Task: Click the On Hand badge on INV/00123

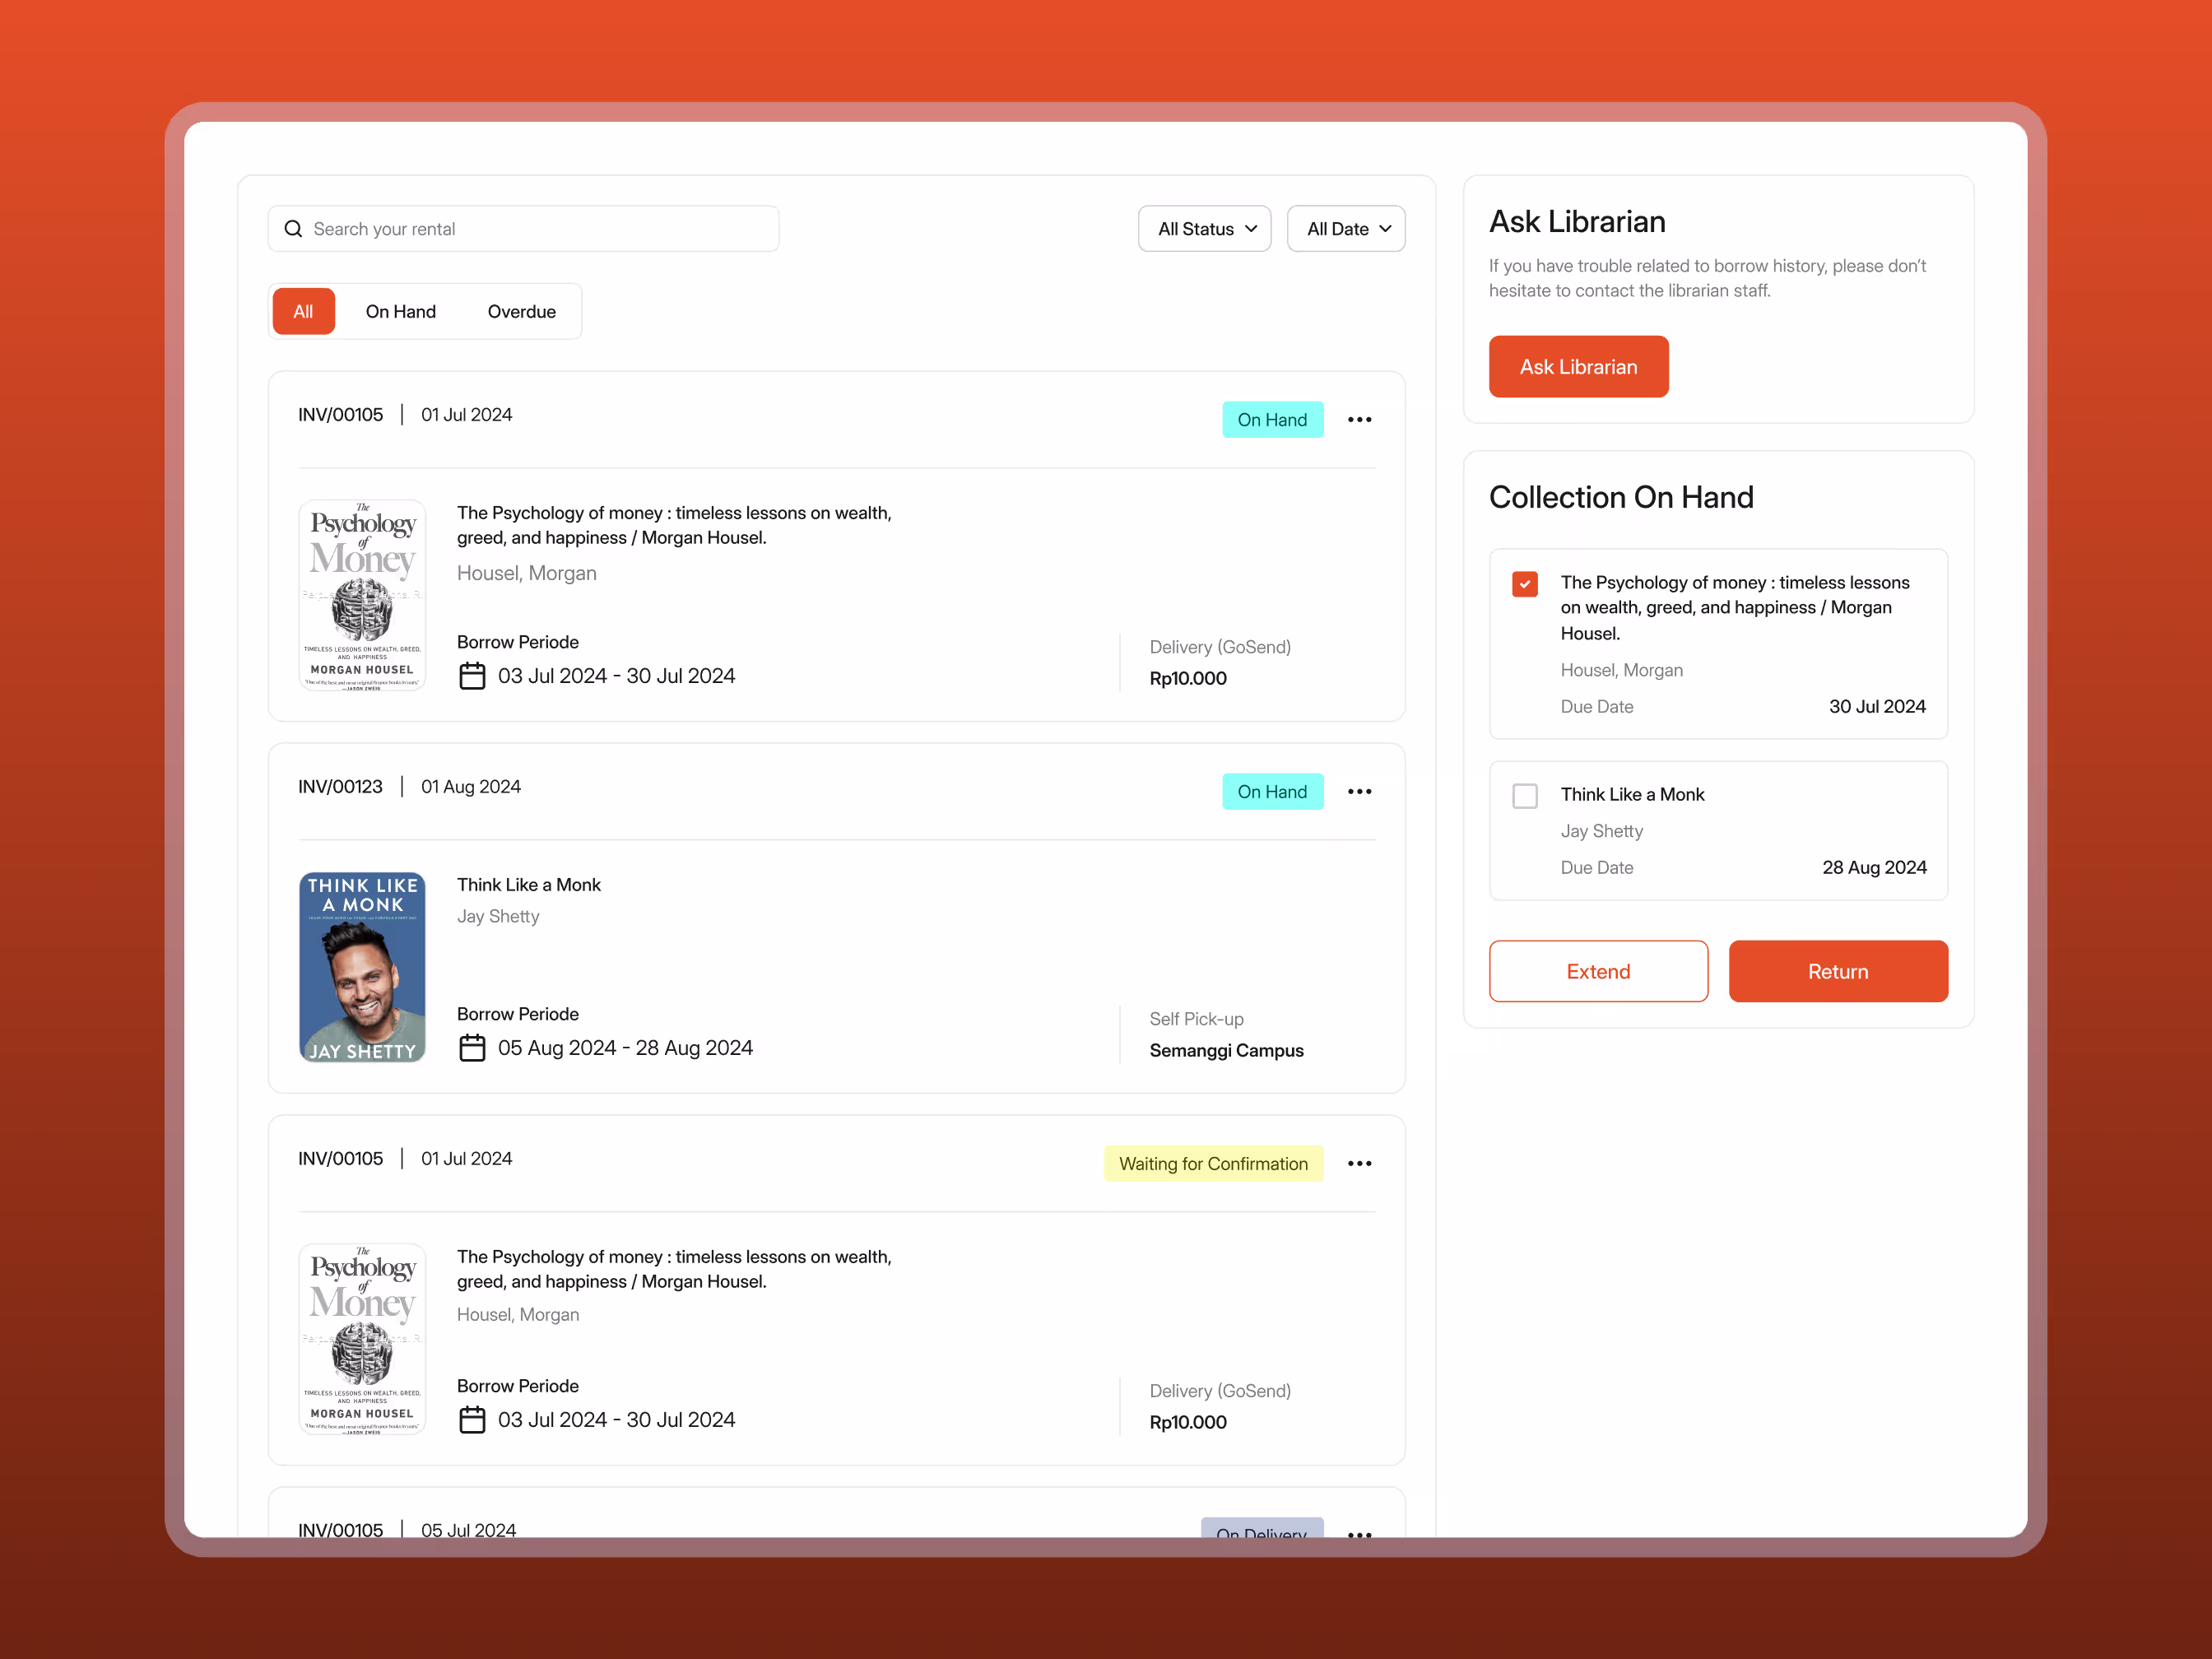Action: click(x=1272, y=792)
